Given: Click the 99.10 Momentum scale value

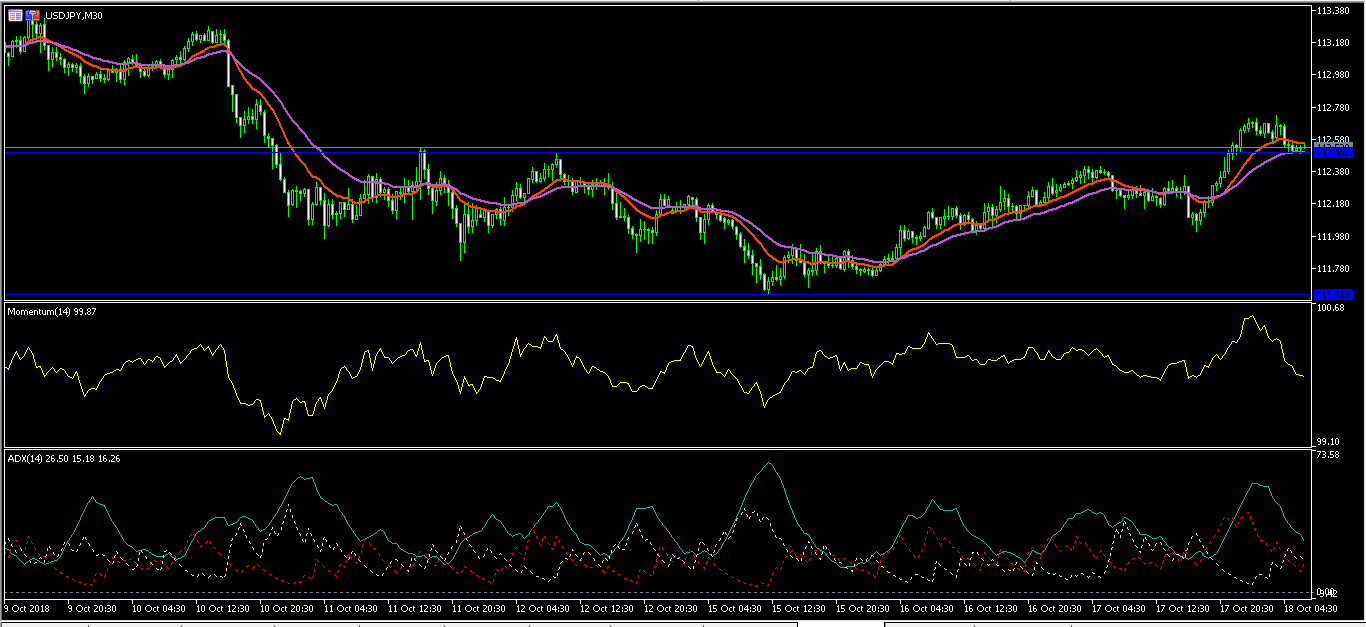Looking at the screenshot, I should tap(1330, 441).
